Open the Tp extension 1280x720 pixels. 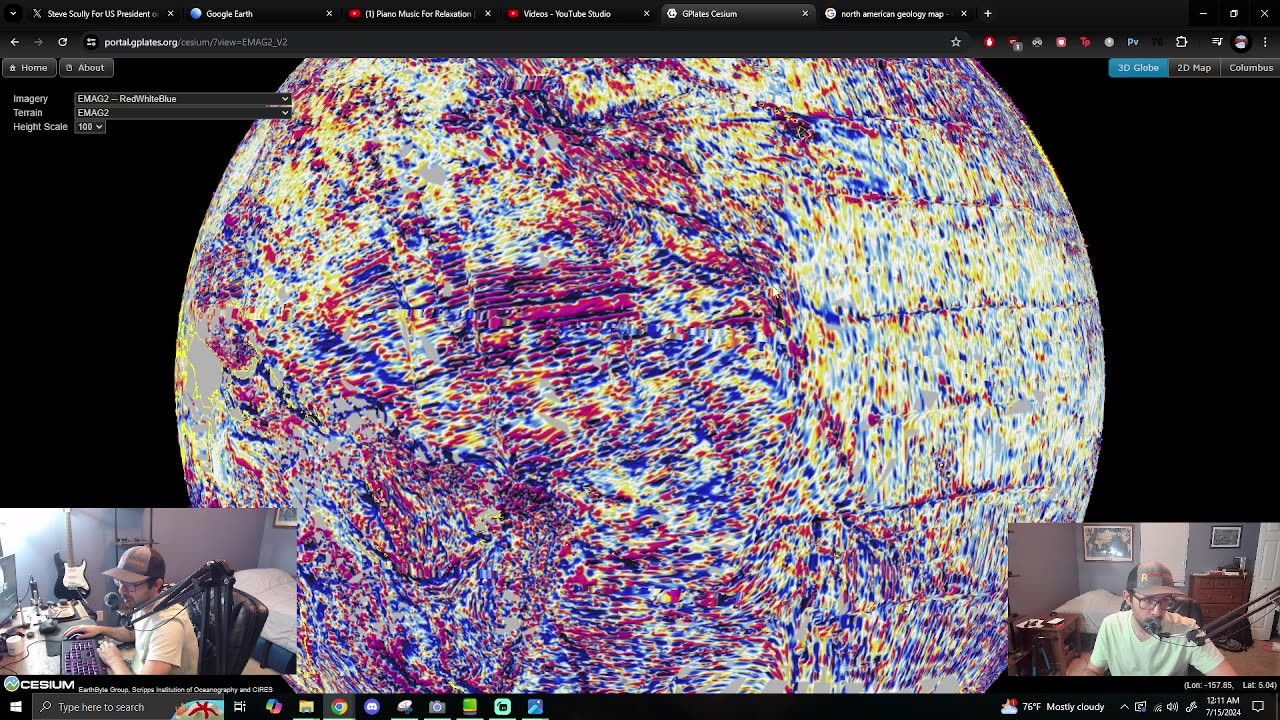point(1085,42)
